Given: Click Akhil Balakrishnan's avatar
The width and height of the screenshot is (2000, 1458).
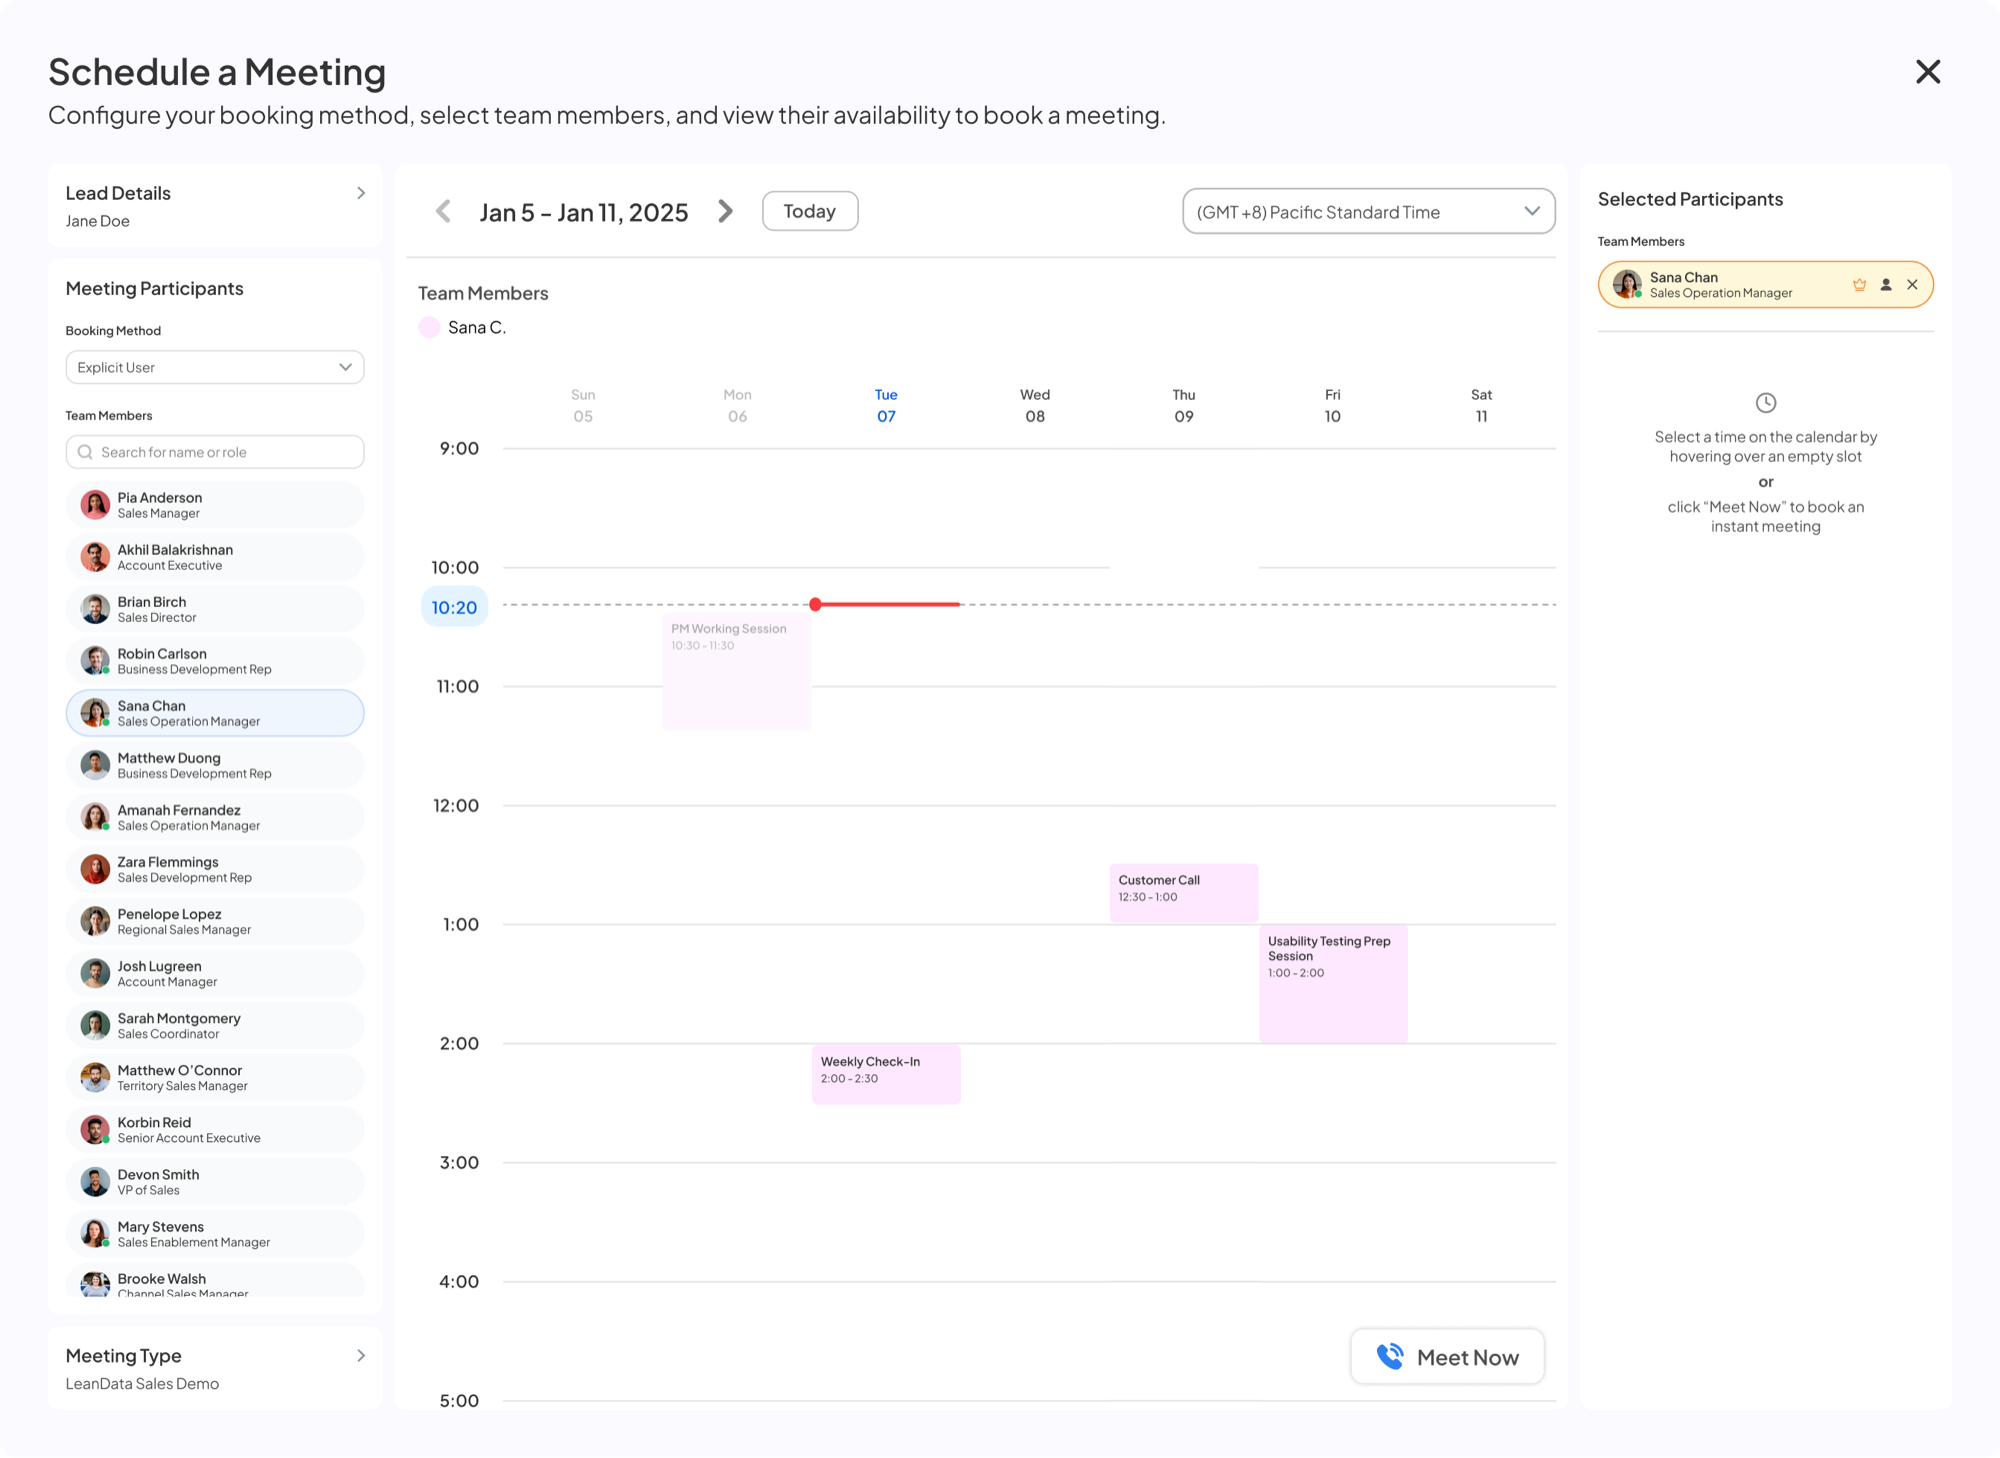Looking at the screenshot, I should point(95,557).
